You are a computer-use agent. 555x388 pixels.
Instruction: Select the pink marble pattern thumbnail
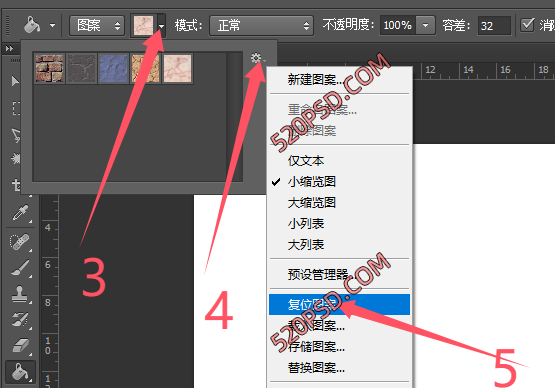(x=177, y=69)
